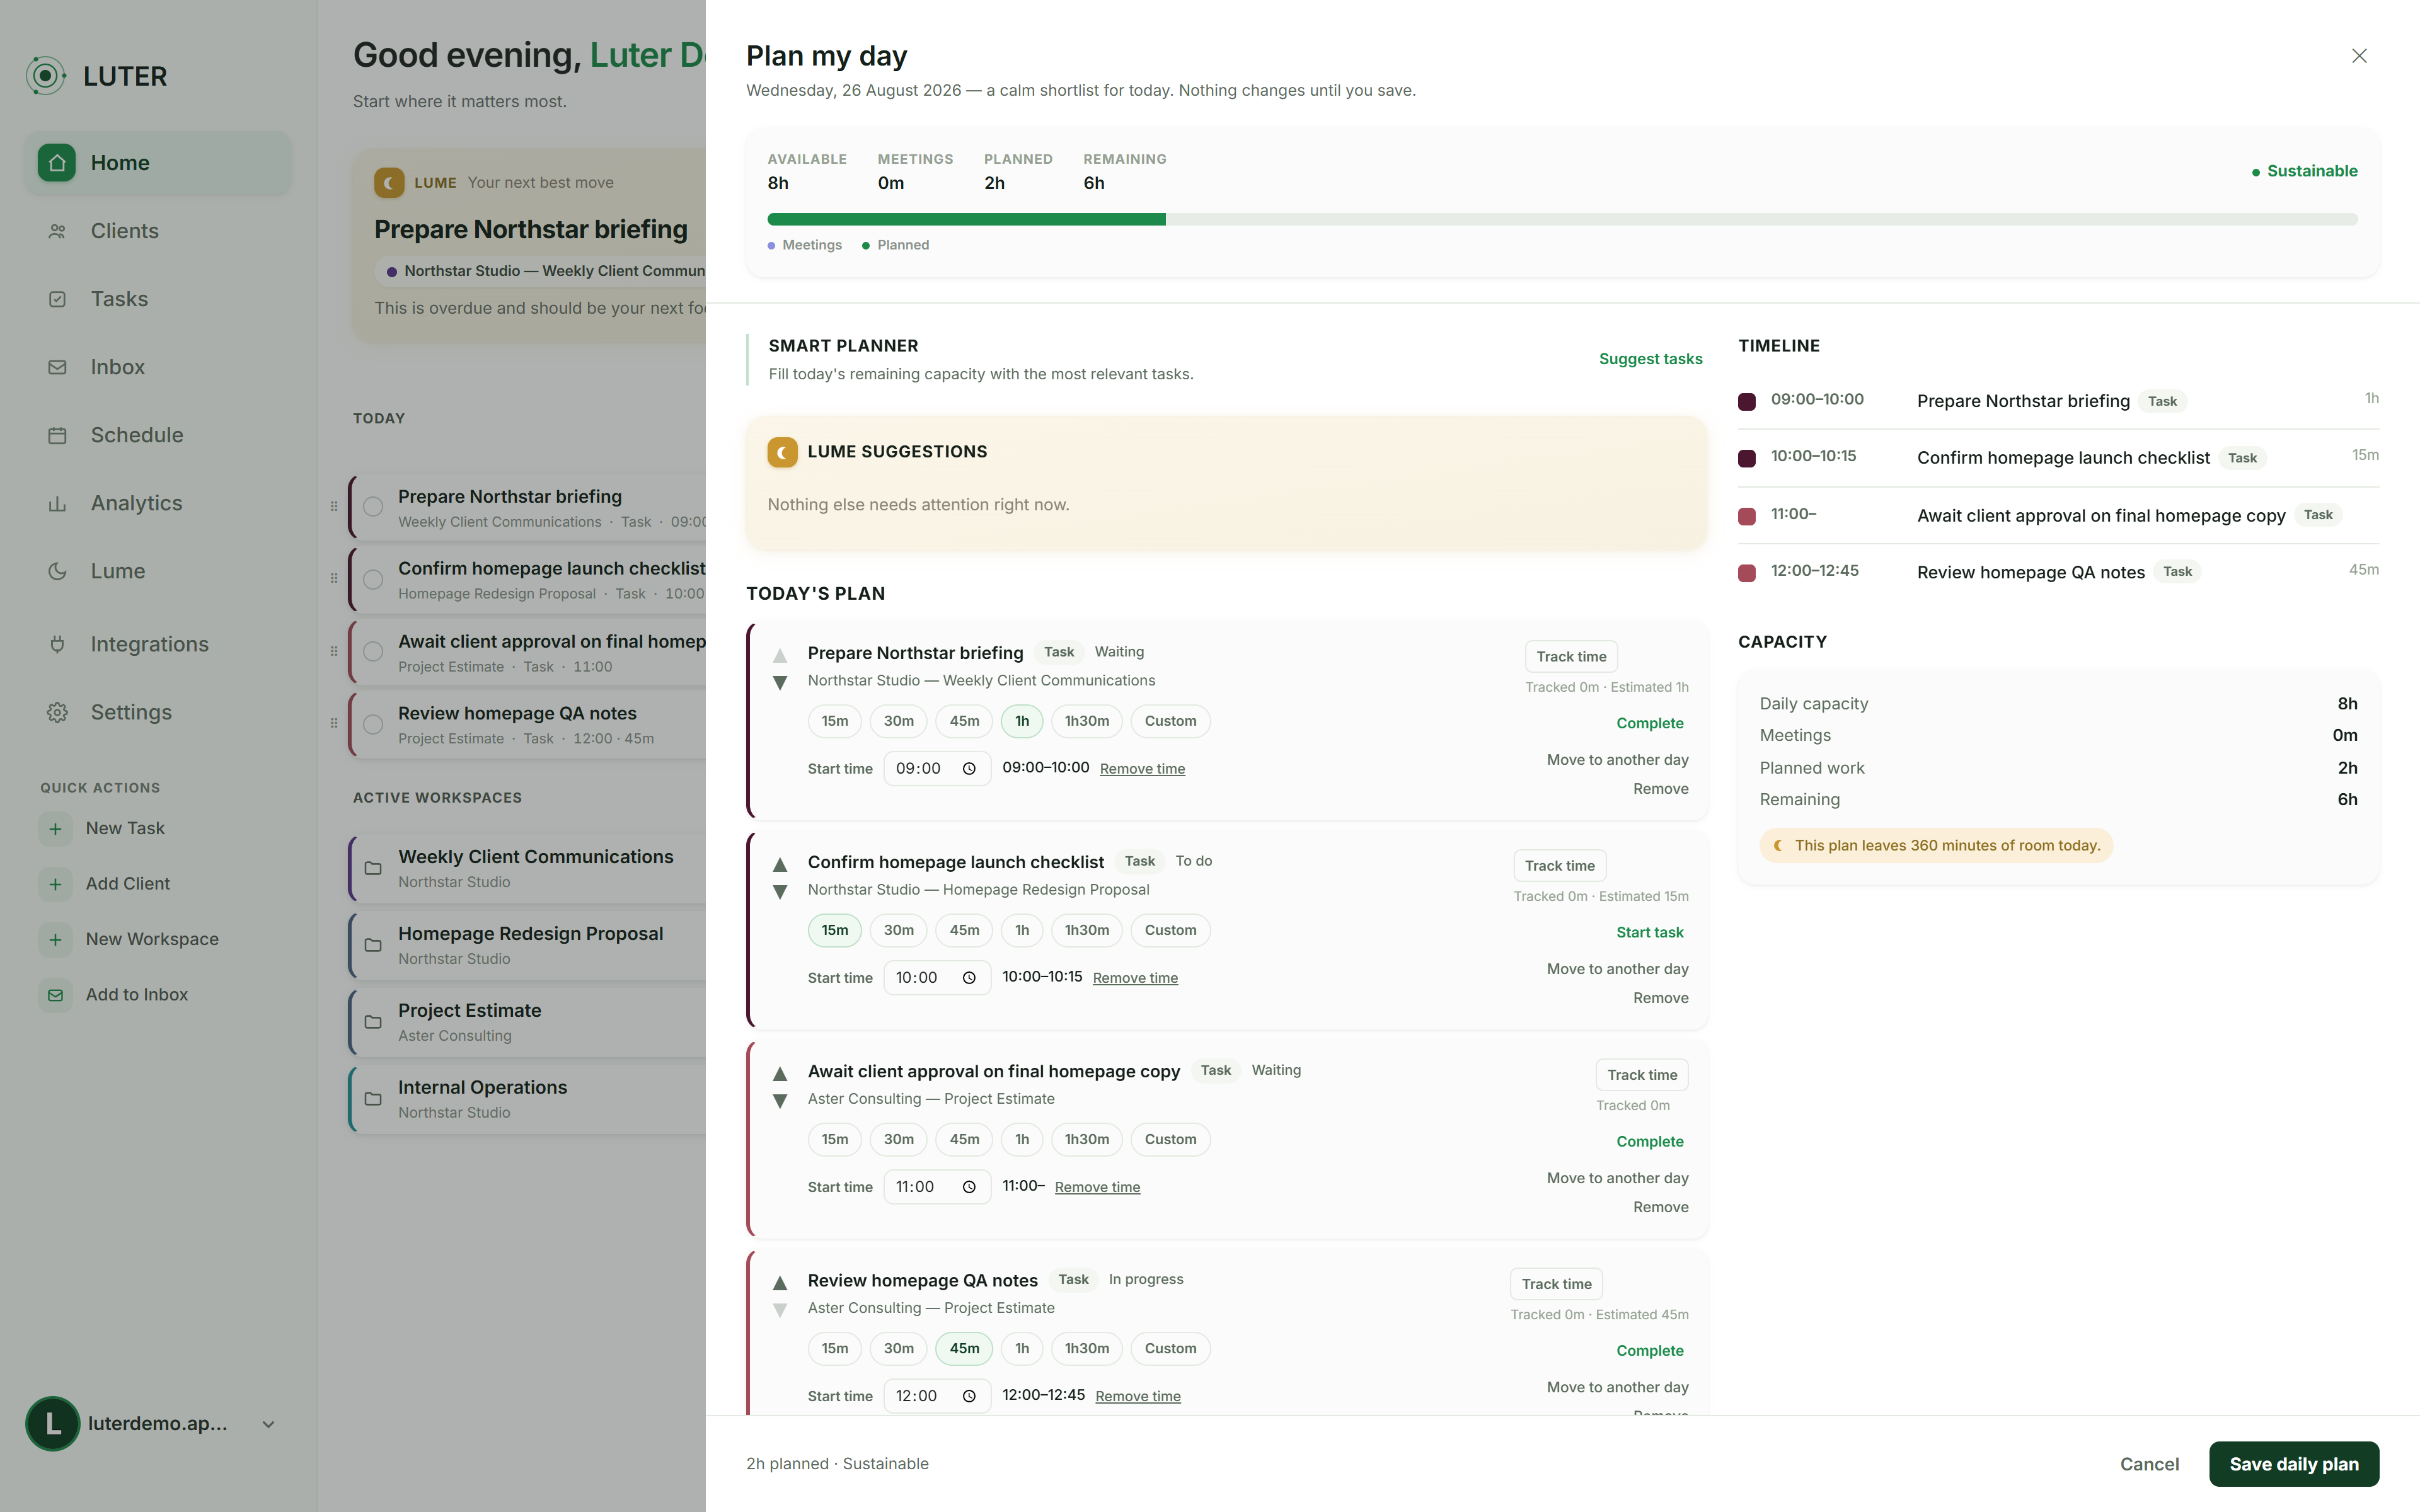Click color marker for 12:00–12:45 timeline entry

point(1747,573)
